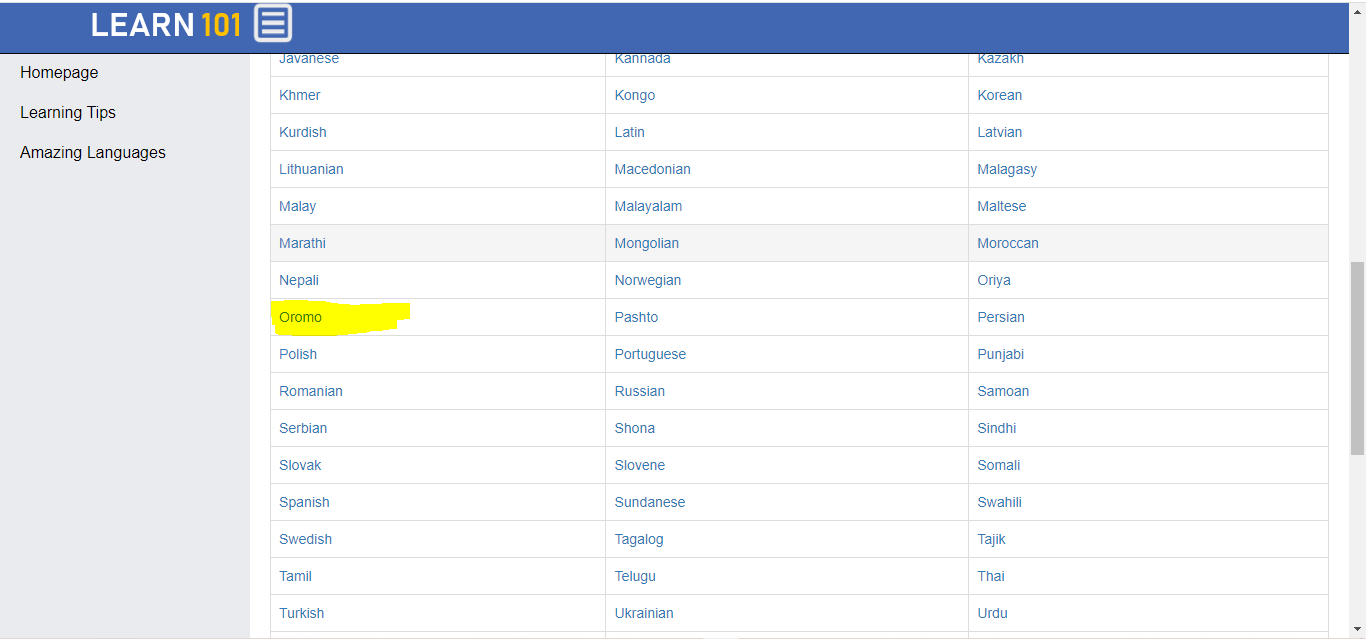Viewport: 1366px width, 639px height.
Task: Open the Spanish language page
Action: coord(304,502)
